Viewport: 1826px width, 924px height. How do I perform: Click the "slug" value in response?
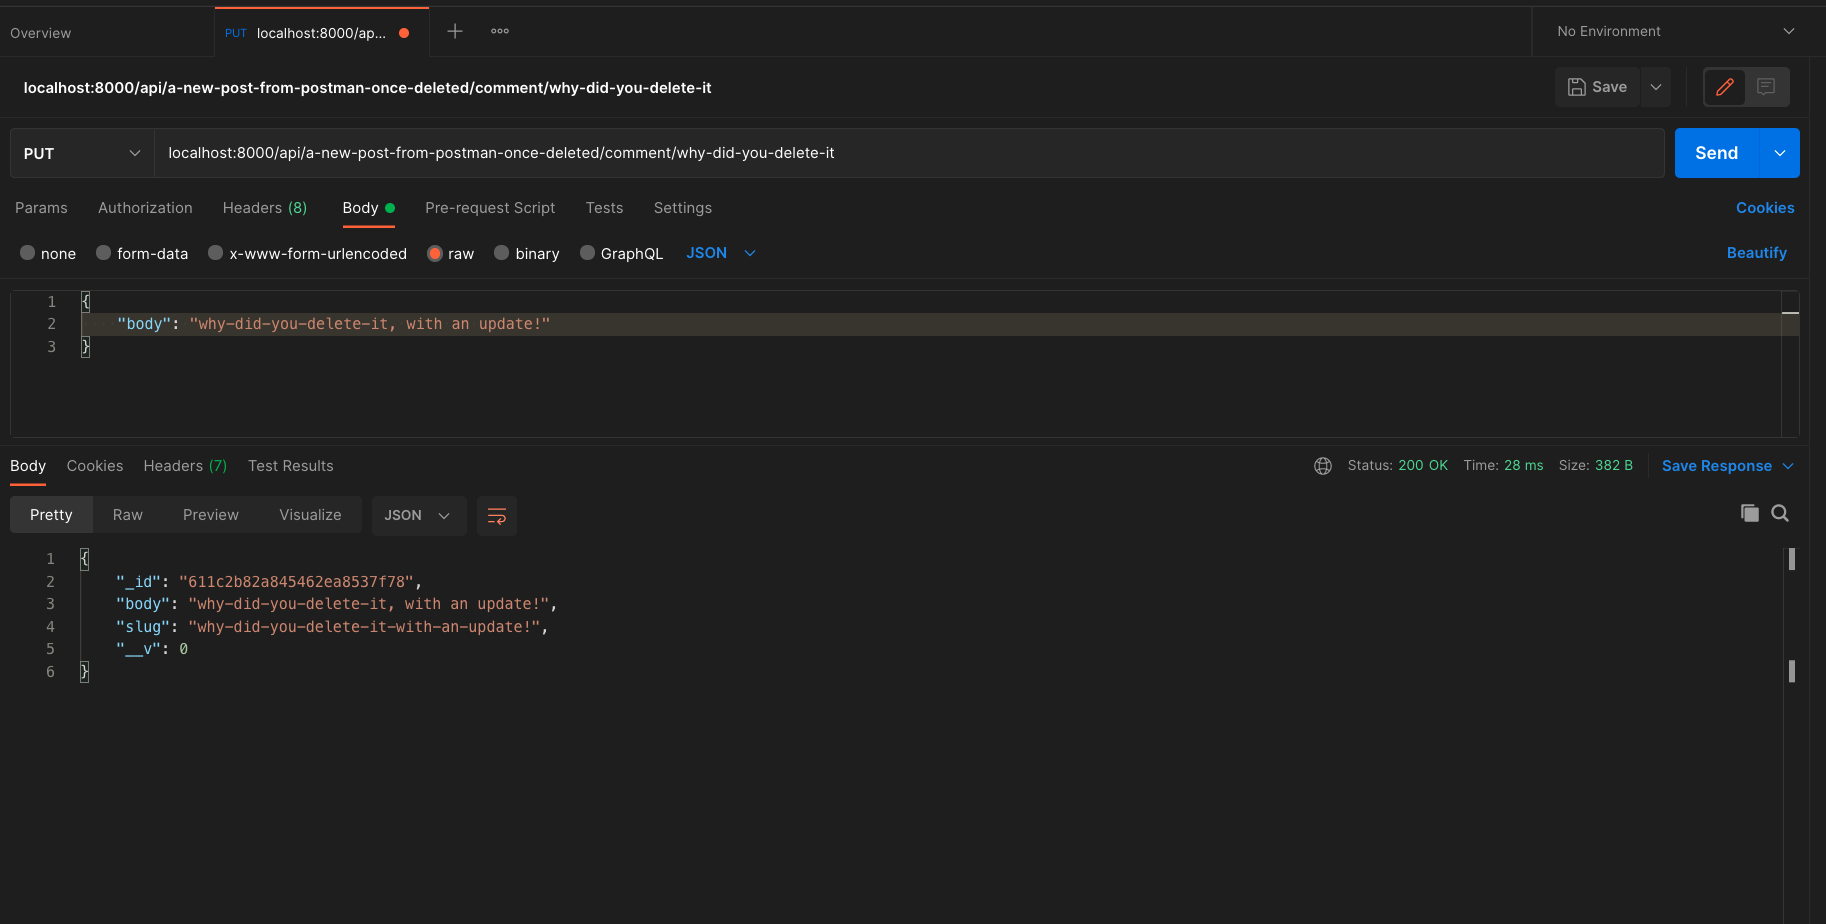coord(364,627)
